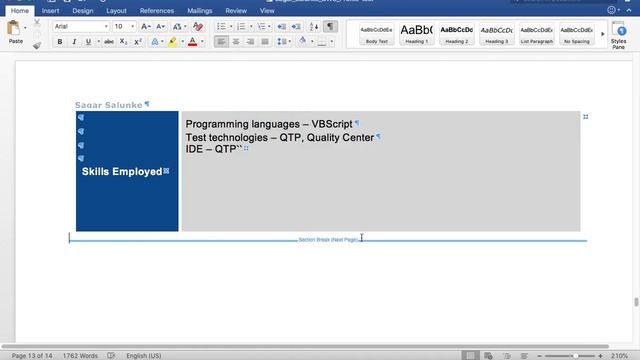Toggle show paragraph marks
The image size is (640, 360).
[x=330, y=27]
